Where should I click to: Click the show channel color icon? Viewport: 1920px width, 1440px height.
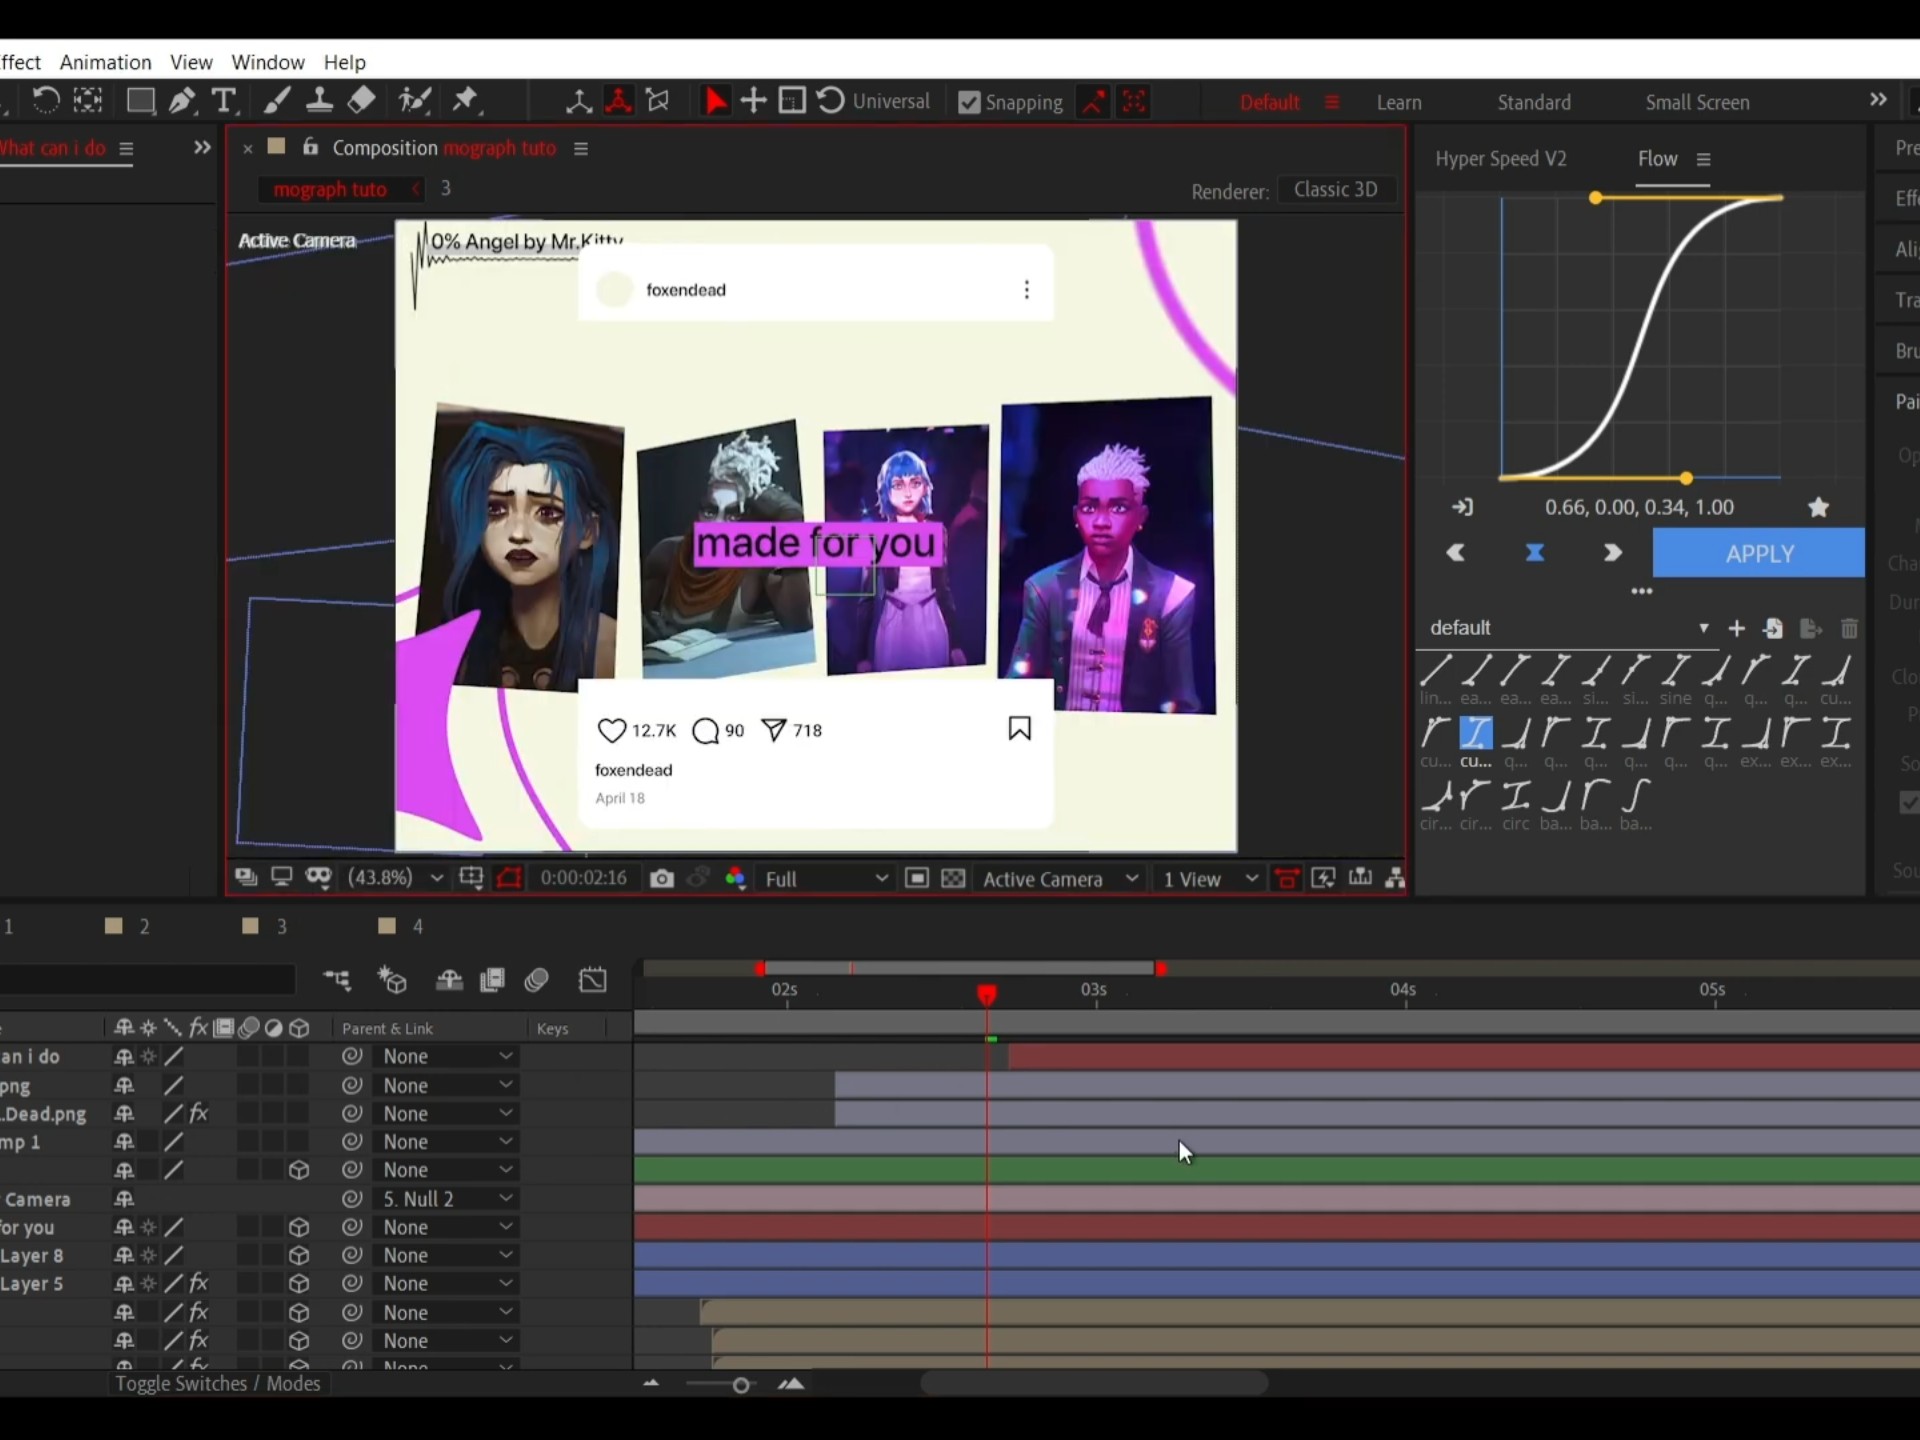[735, 878]
